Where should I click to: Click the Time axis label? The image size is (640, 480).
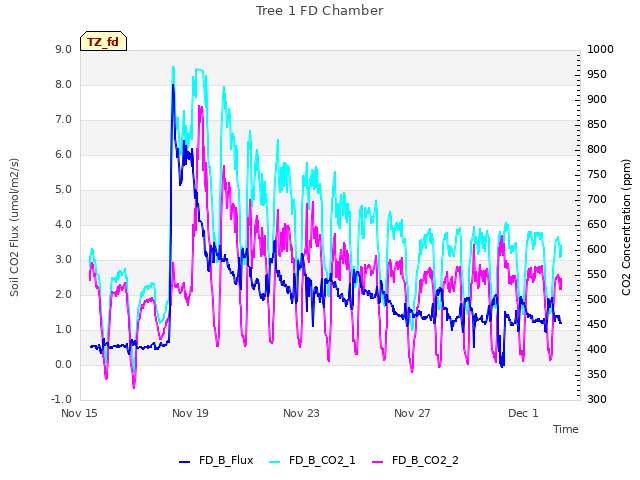(566, 429)
